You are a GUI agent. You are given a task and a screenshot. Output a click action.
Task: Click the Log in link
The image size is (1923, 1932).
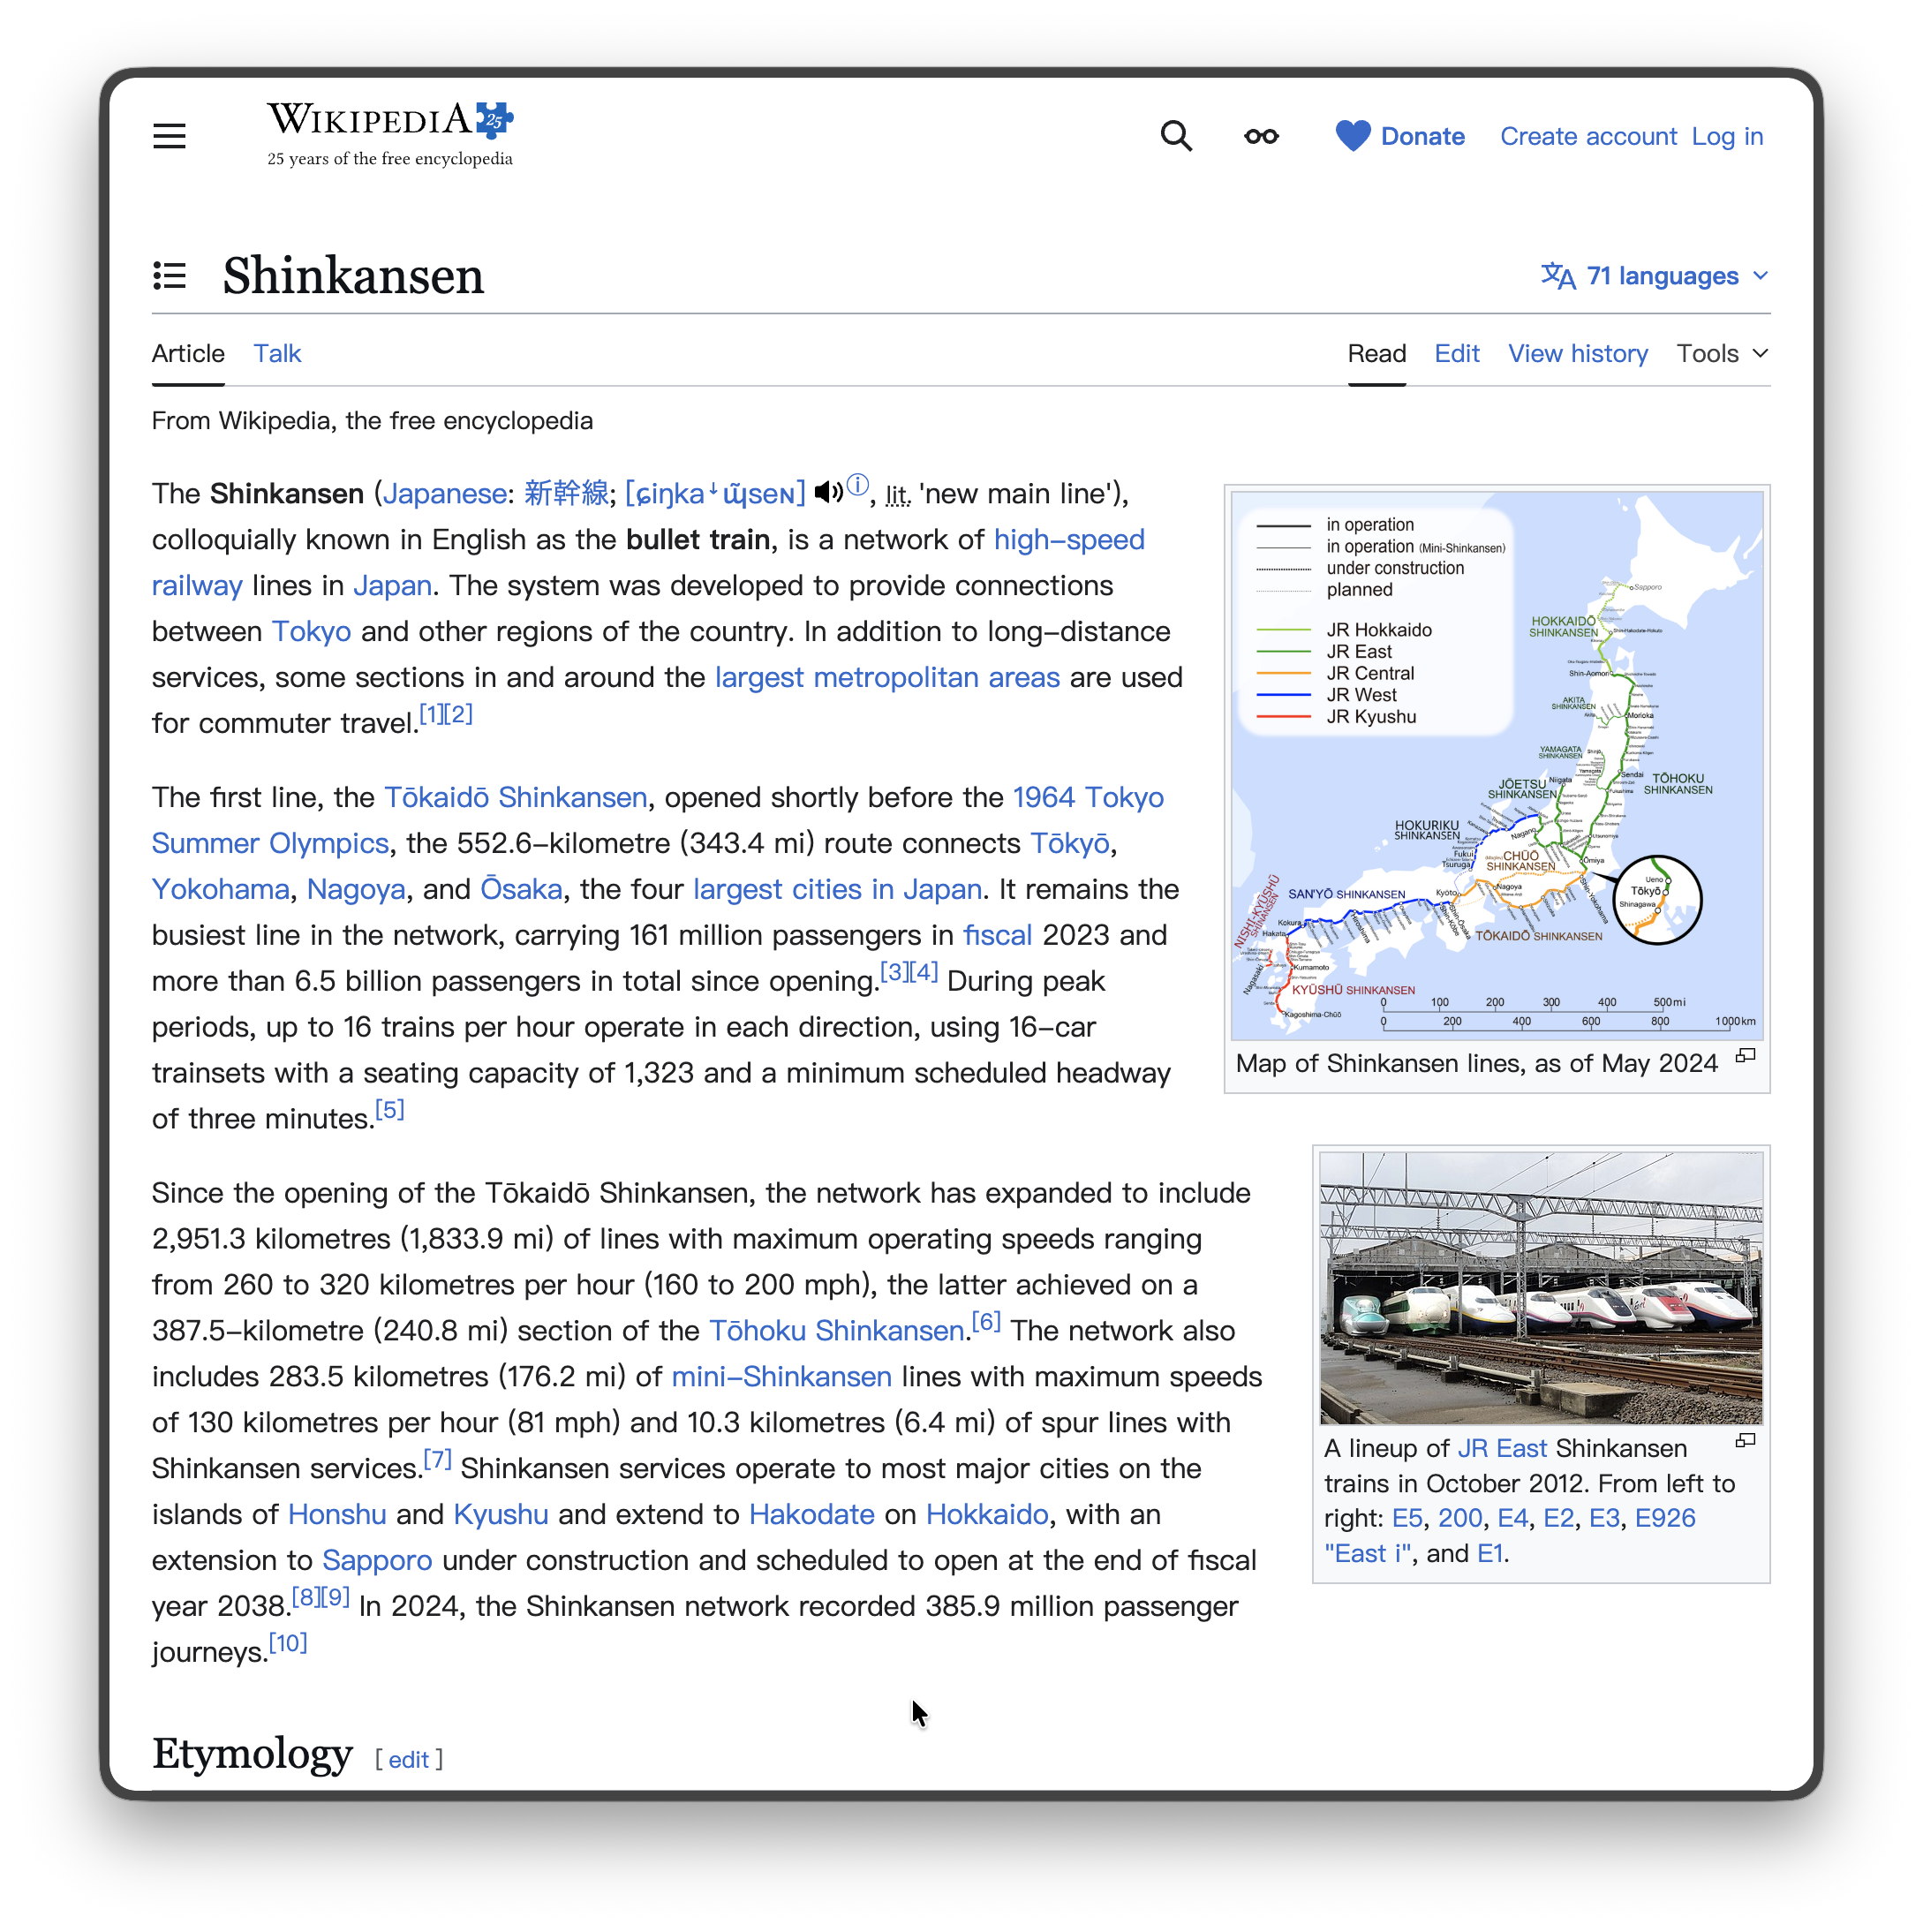click(1727, 136)
